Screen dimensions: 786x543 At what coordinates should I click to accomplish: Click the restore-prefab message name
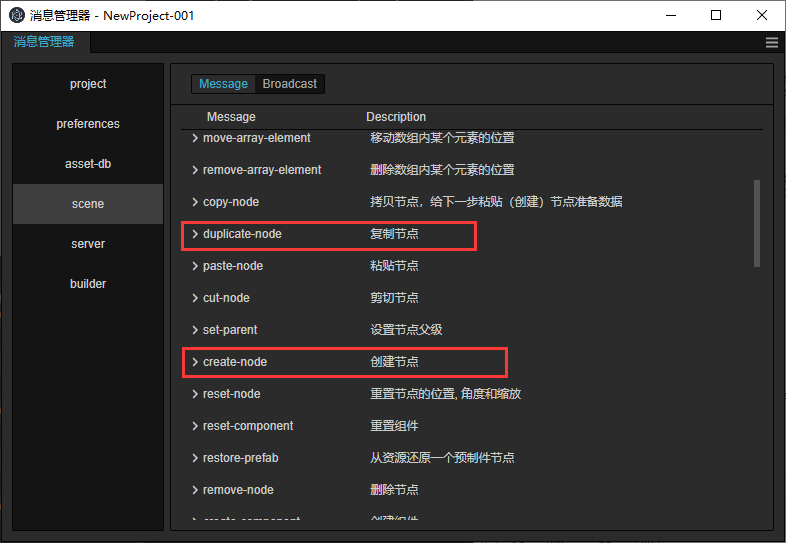click(x=241, y=458)
